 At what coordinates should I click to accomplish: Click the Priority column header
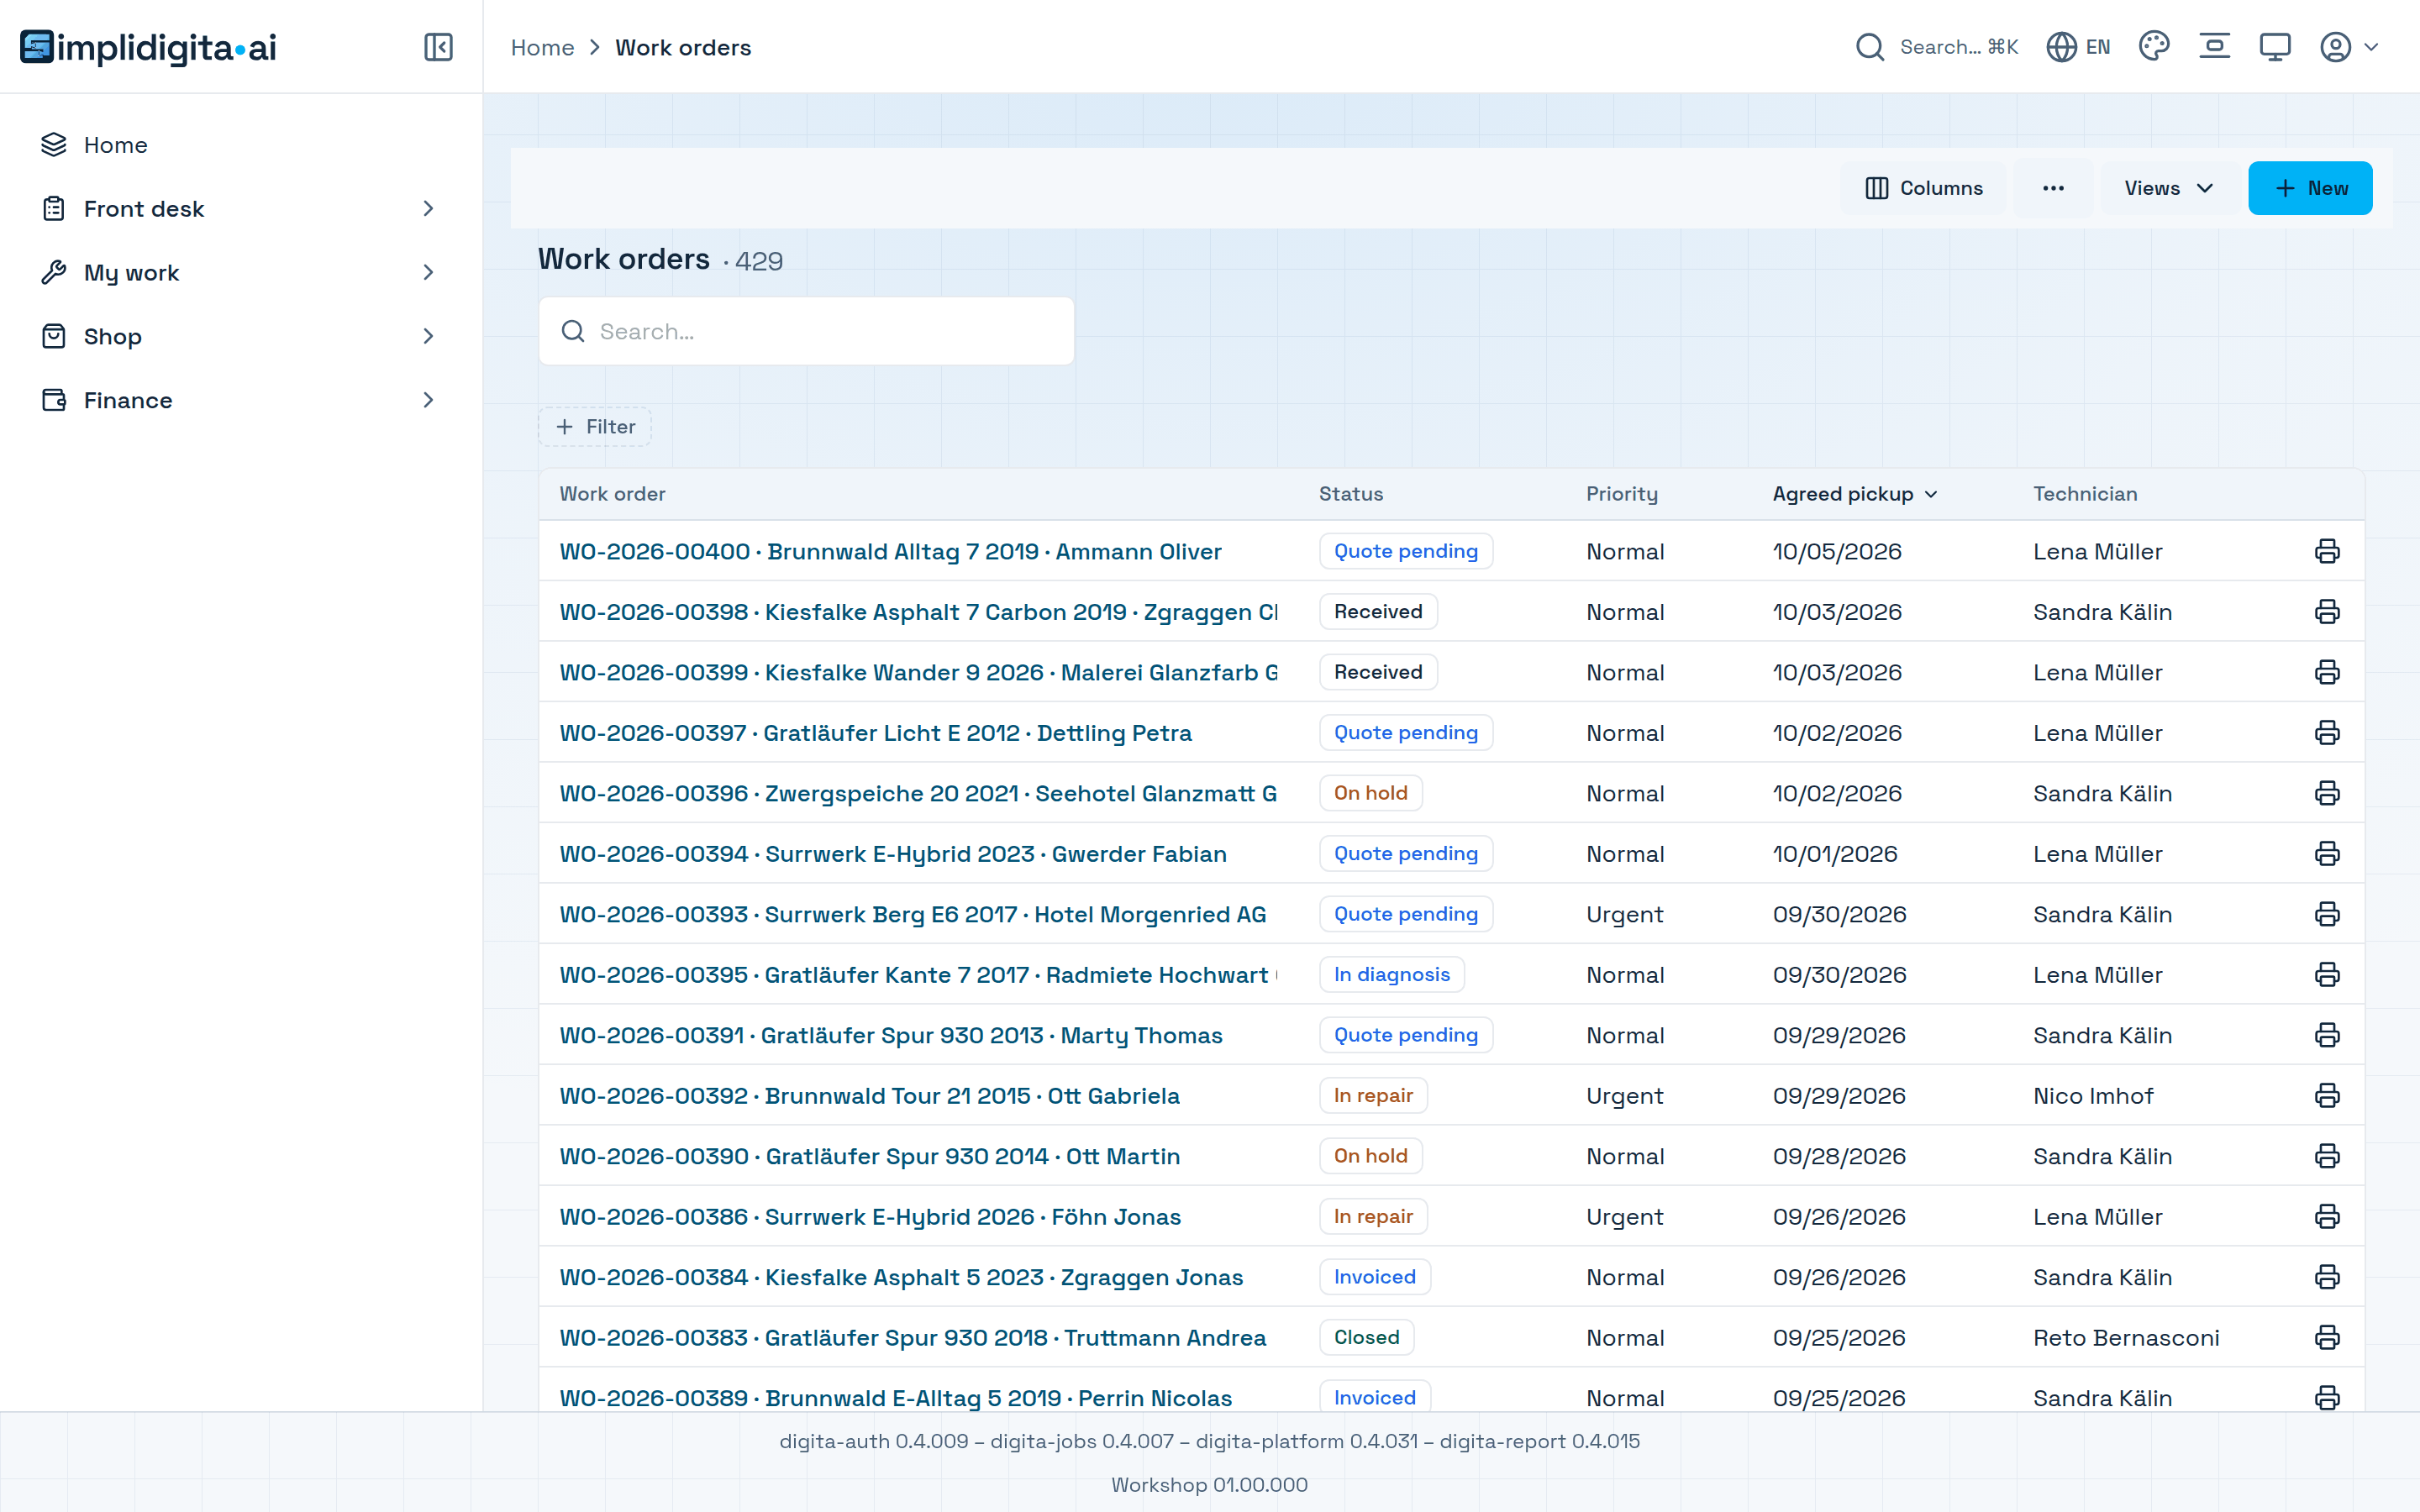pyautogui.click(x=1621, y=494)
